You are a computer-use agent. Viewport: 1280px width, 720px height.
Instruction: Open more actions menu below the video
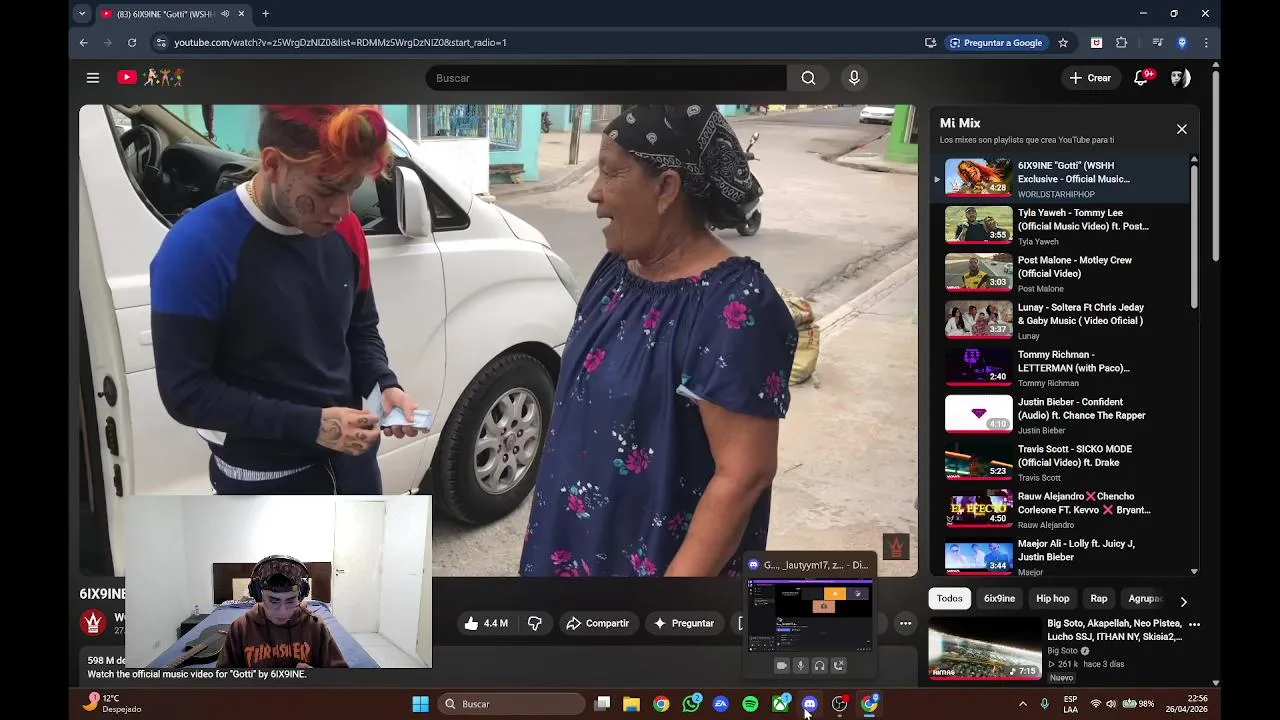[905, 623]
